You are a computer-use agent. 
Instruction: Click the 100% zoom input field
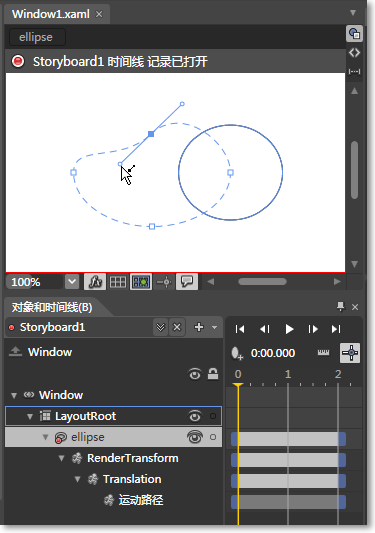point(34,282)
